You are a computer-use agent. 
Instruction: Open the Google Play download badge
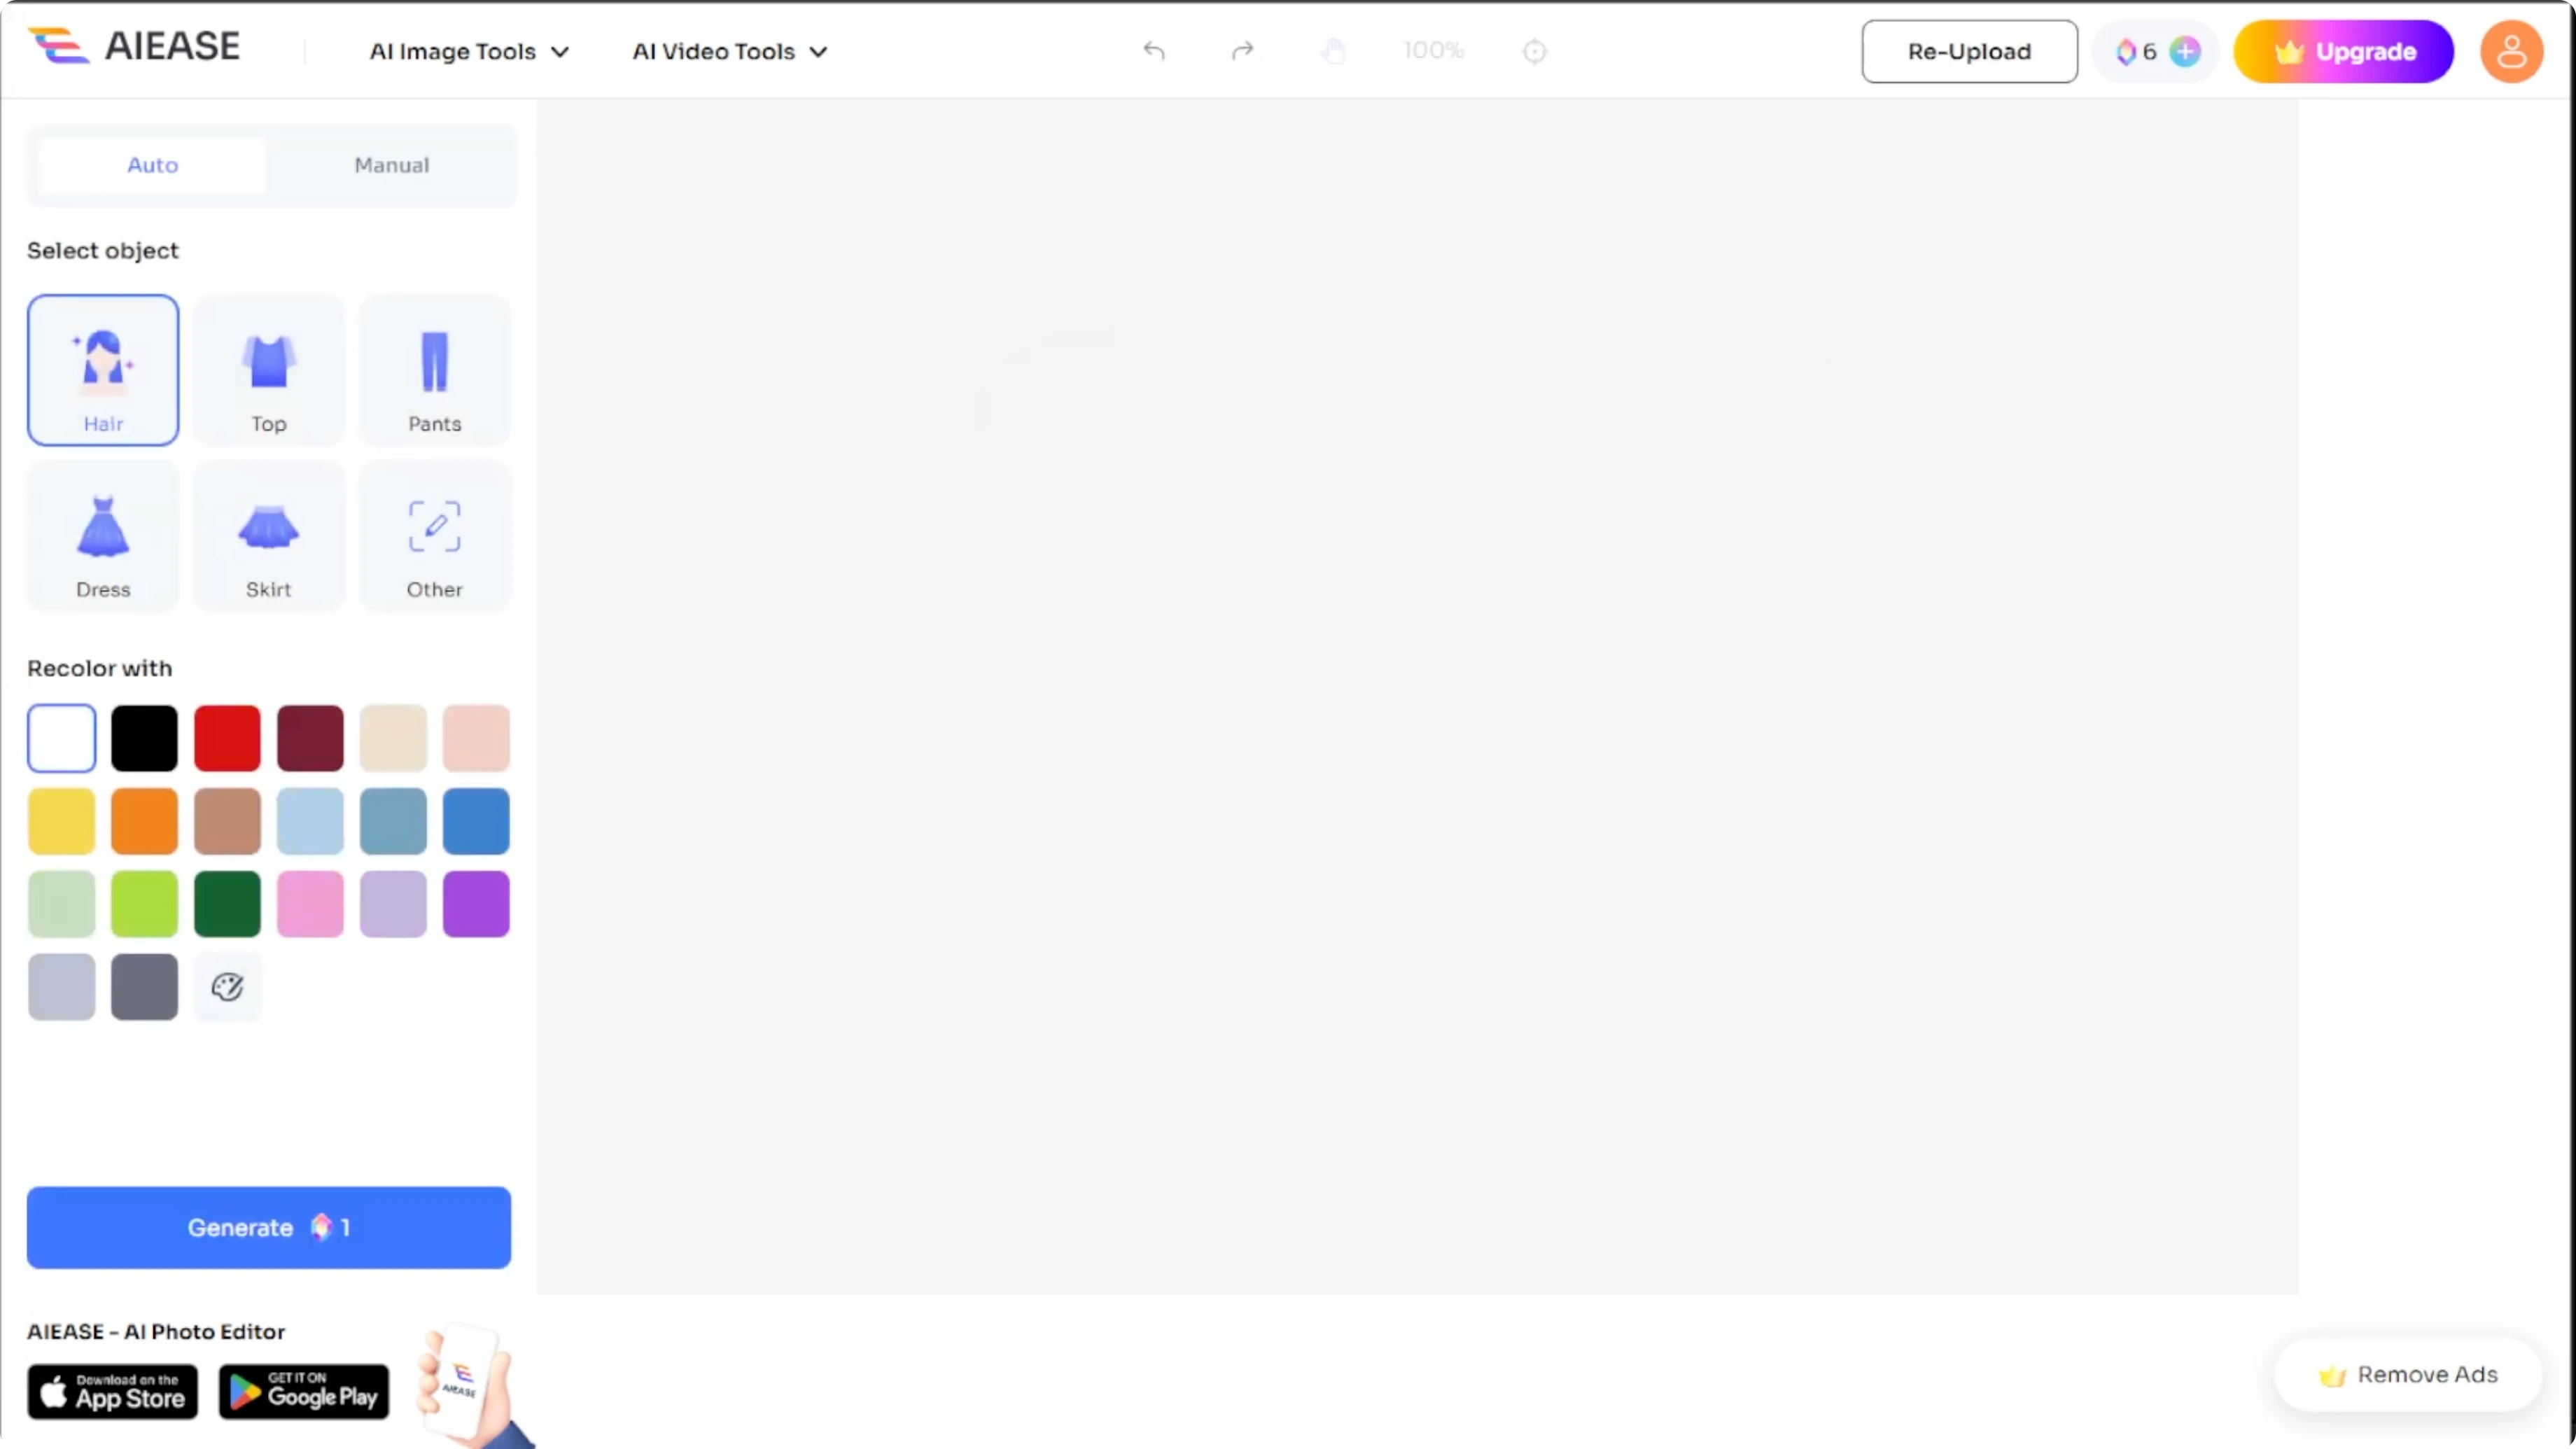[303, 1391]
